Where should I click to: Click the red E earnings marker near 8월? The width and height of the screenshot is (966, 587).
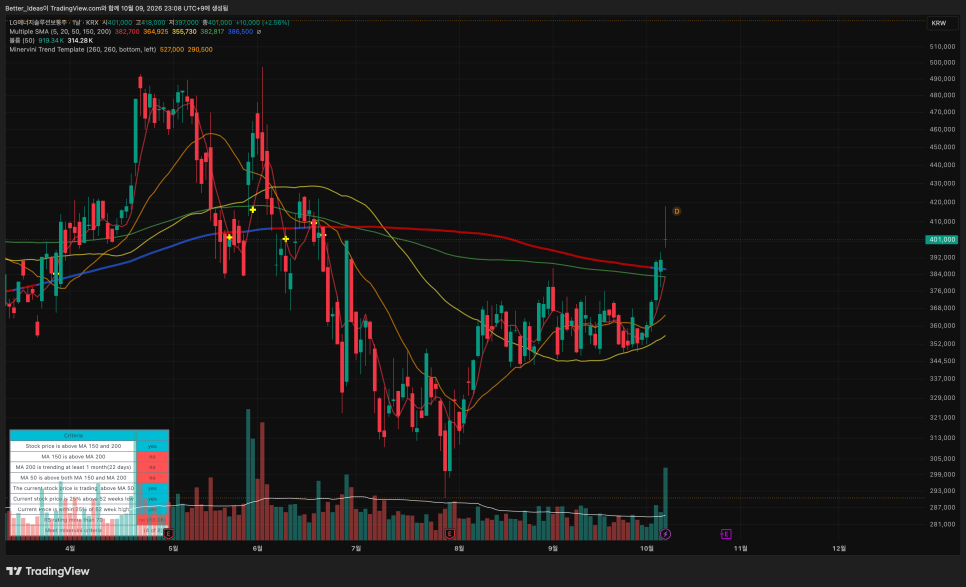coord(450,534)
